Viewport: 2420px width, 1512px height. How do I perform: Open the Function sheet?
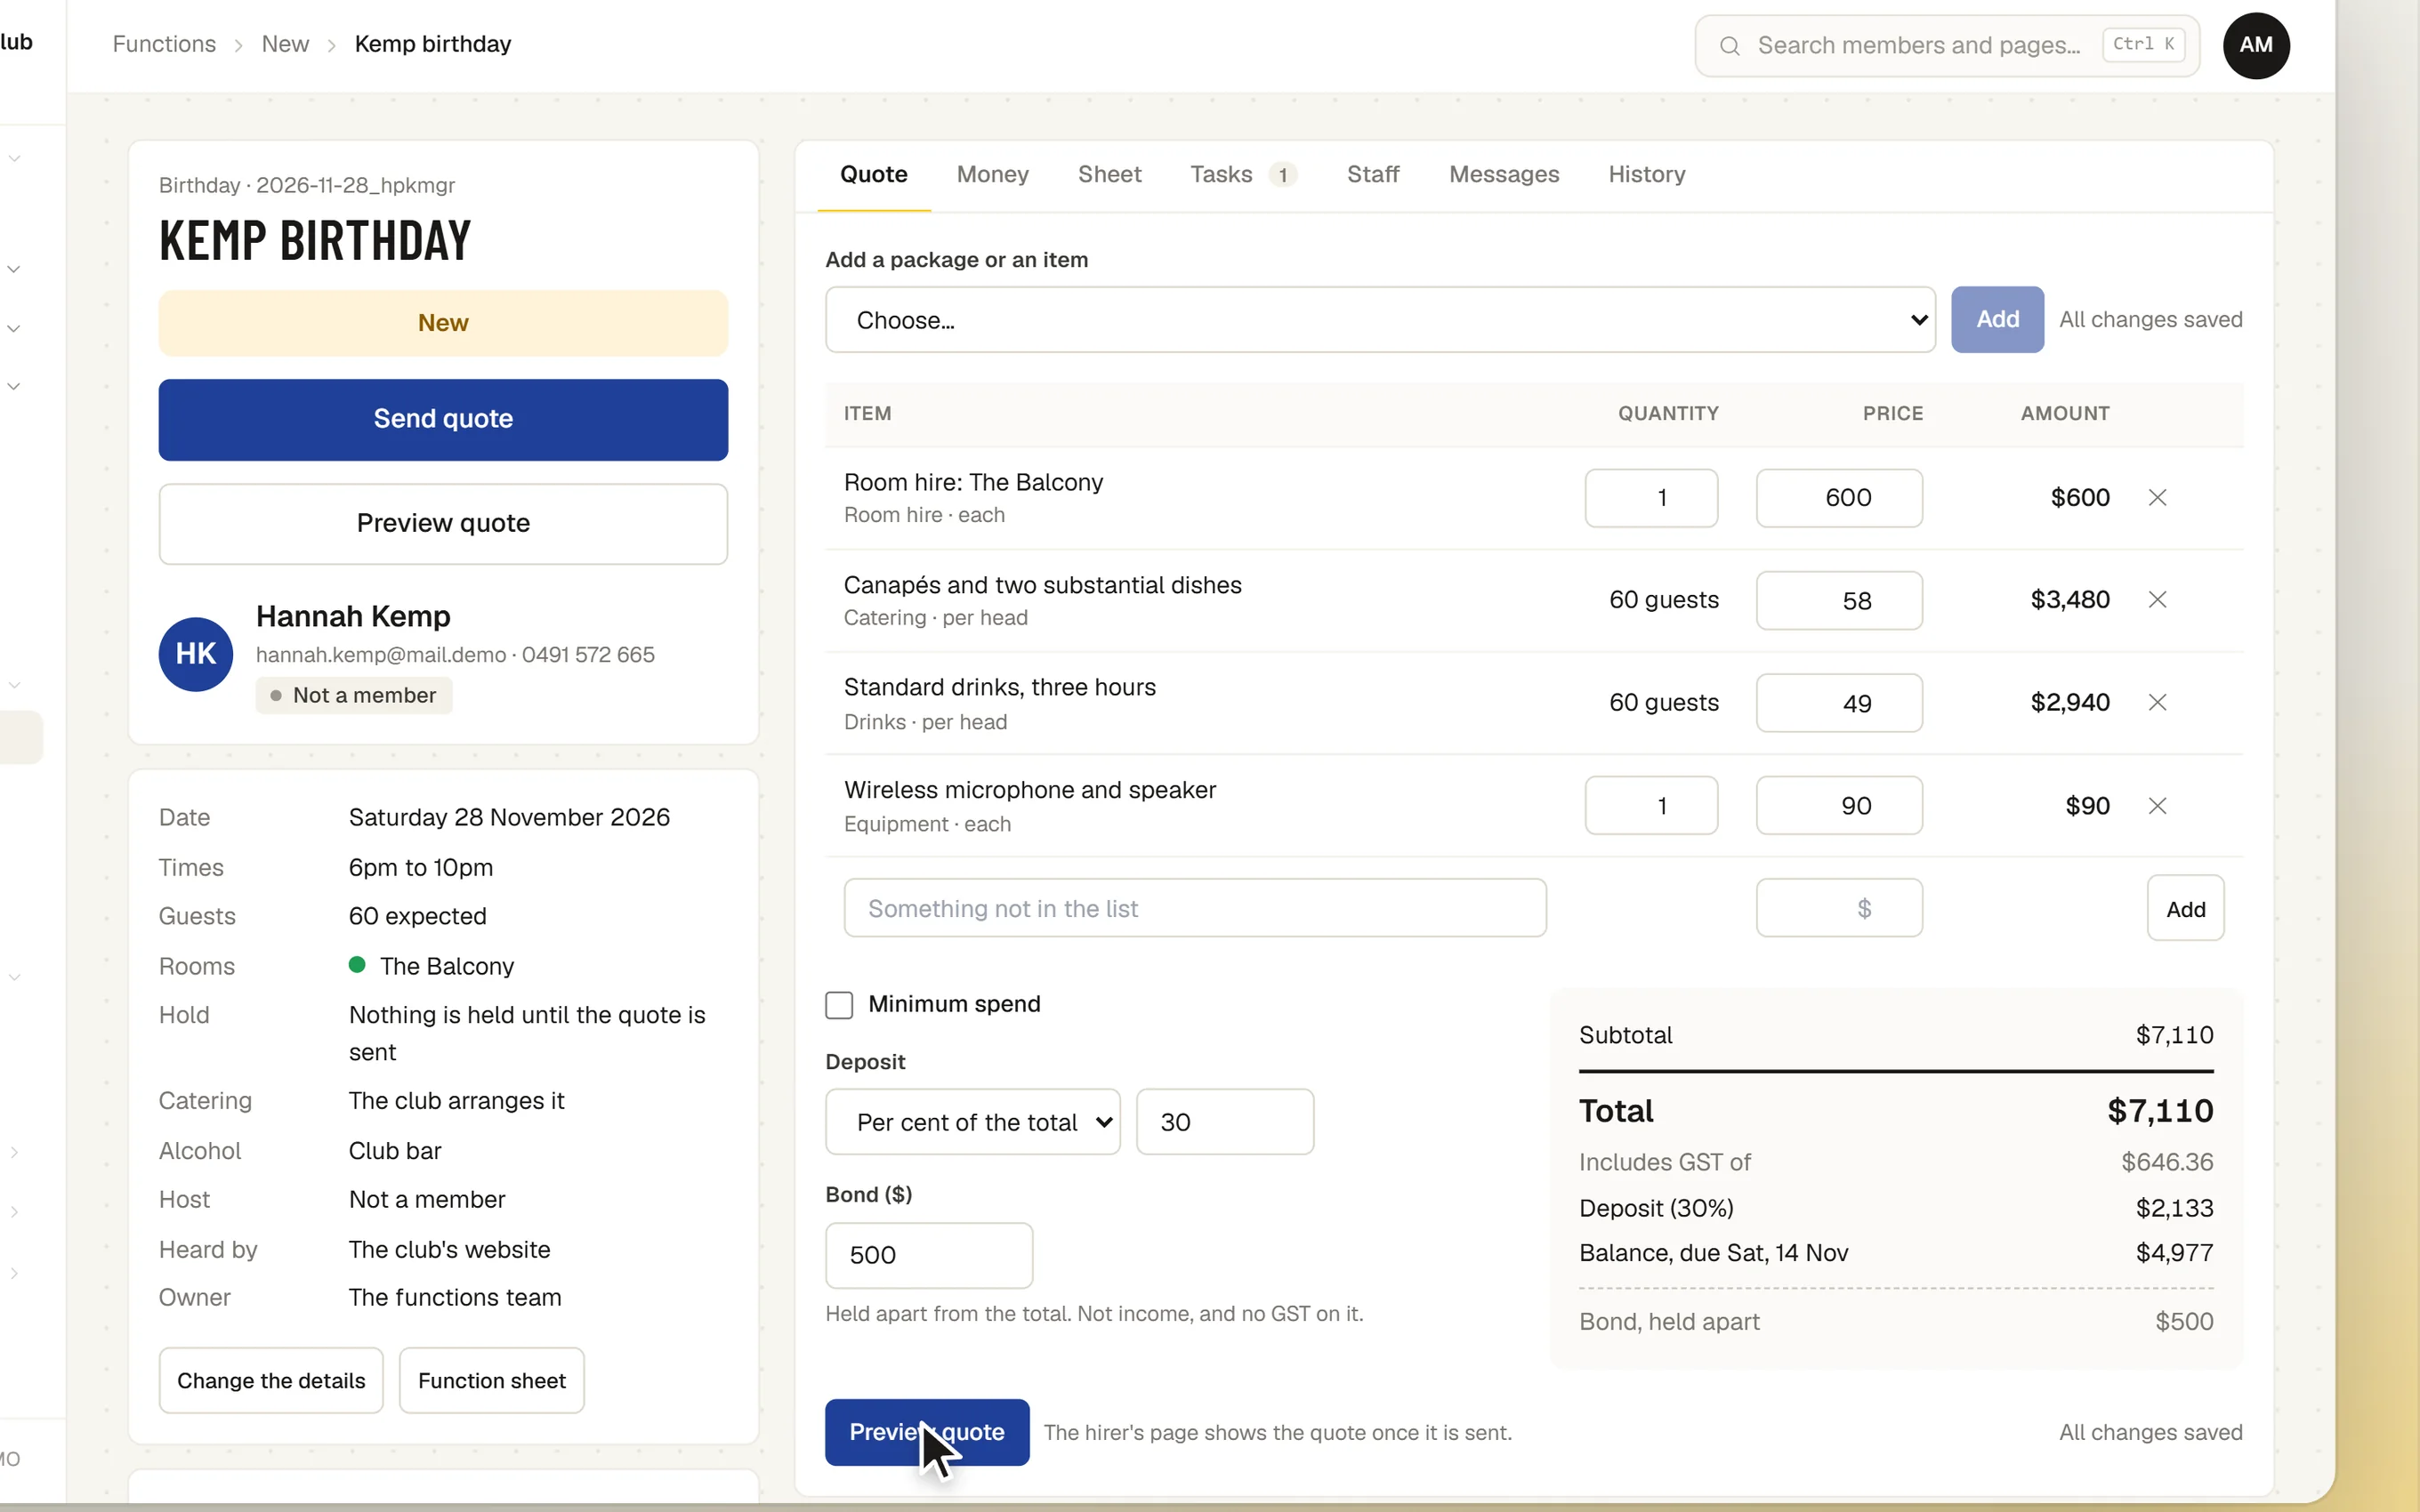491,1381
